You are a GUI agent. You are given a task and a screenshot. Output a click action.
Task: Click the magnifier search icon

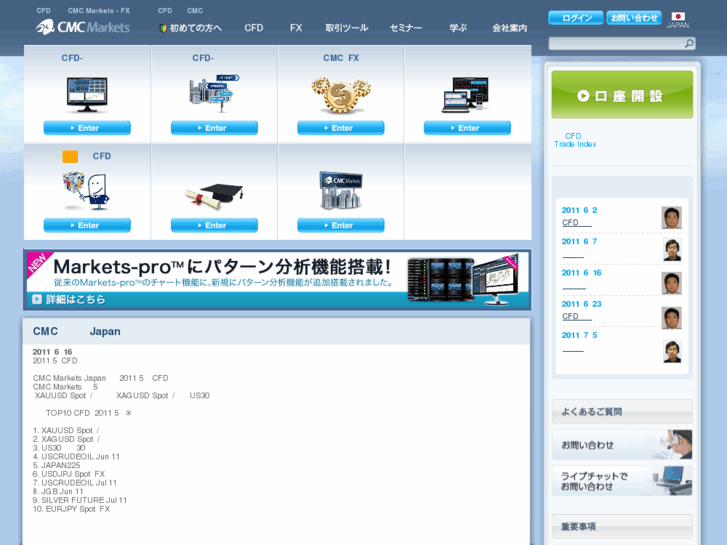coord(689,43)
